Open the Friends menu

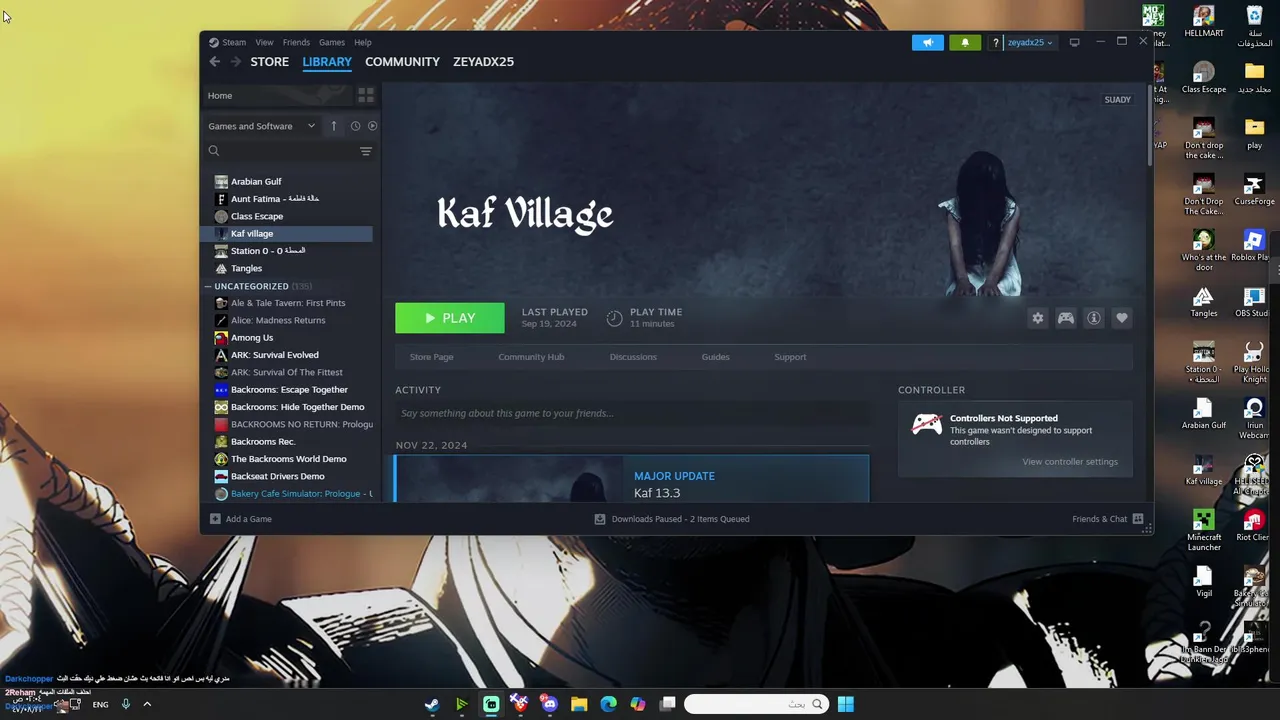pos(296,42)
